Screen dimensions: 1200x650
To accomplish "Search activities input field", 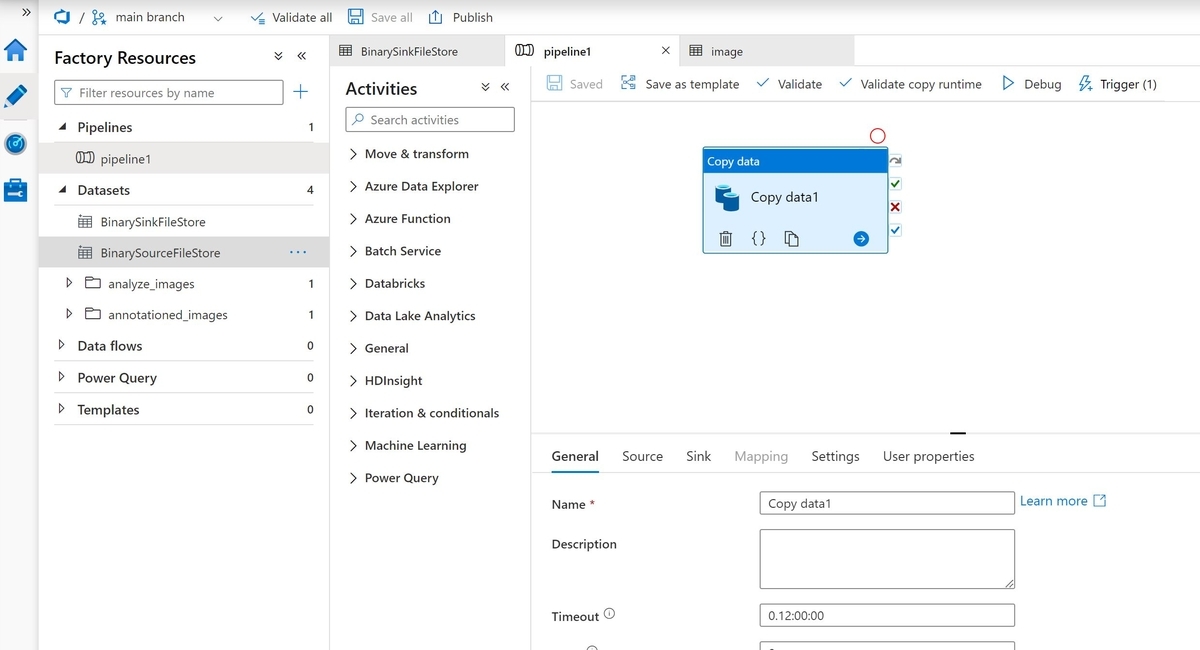I will click(x=430, y=119).
